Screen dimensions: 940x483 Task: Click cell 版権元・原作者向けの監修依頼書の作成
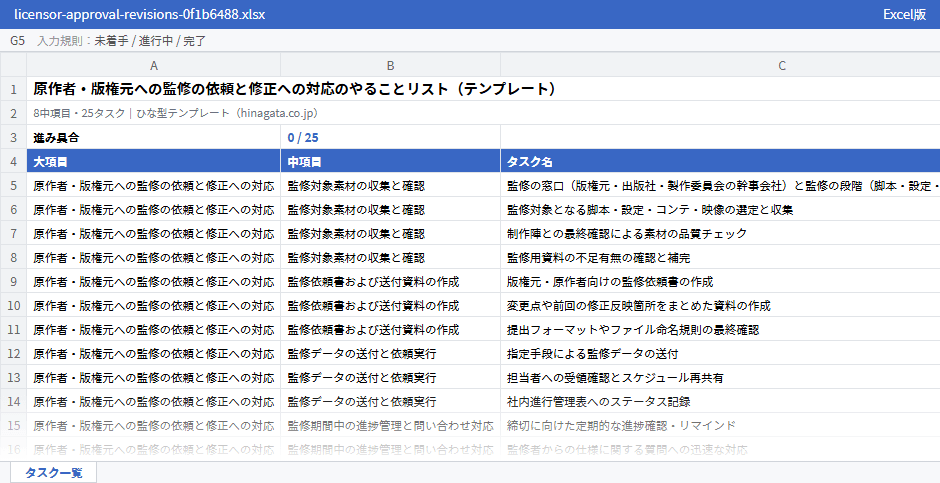721,282
